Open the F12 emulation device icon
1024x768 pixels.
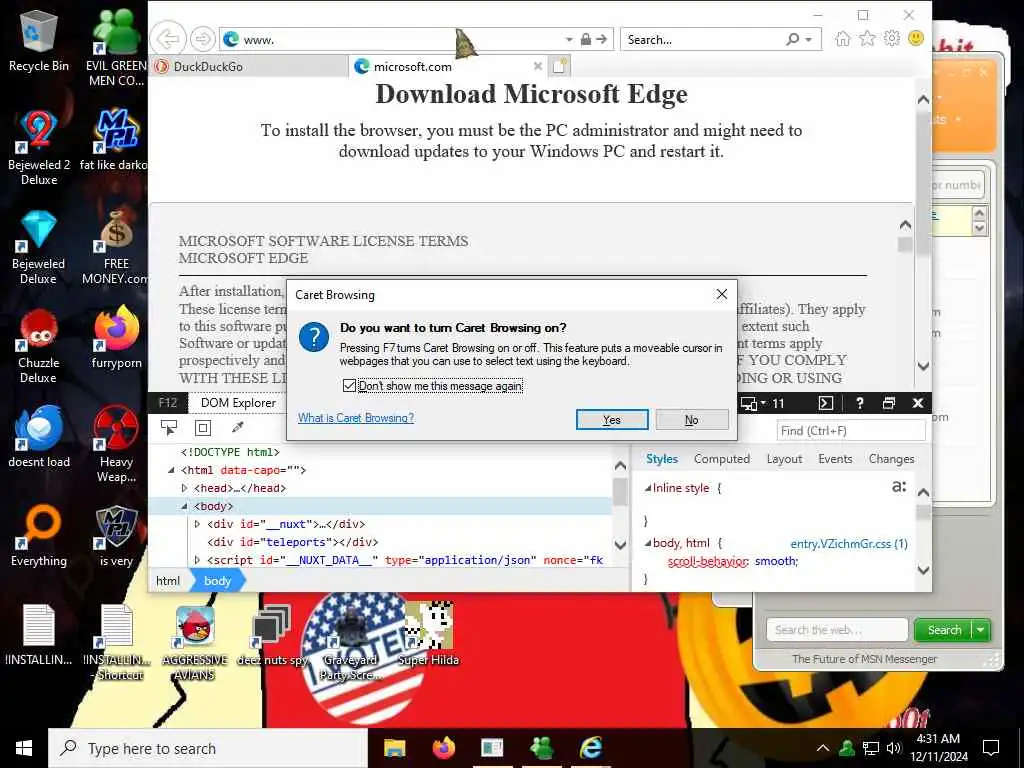748,404
